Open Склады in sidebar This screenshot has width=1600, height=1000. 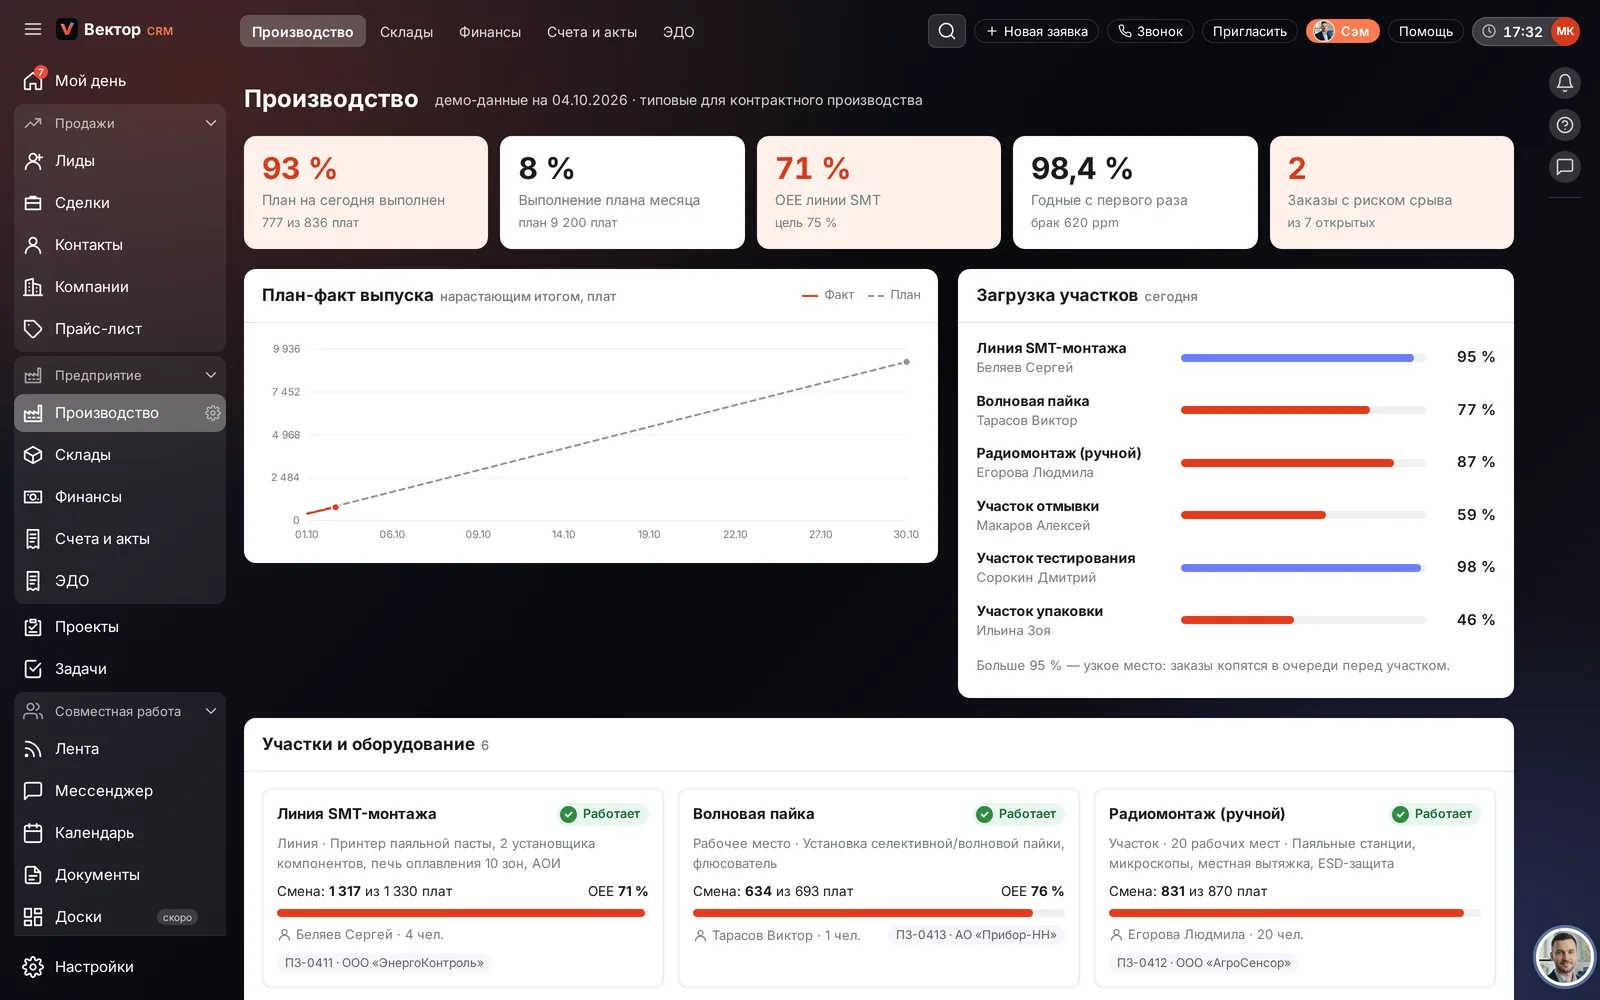(x=120, y=455)
